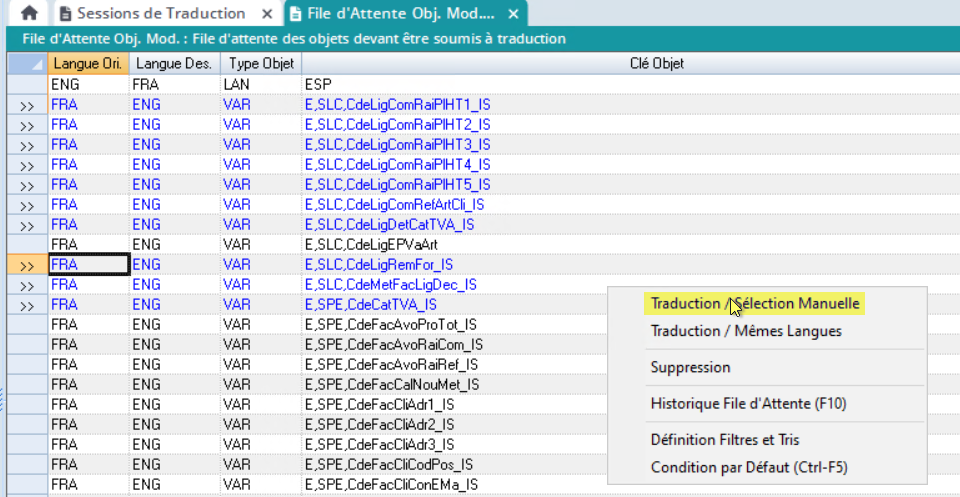Select Condition par Défaut (Ctrl-F5)
This screenshot has height=497, width=960.
point(749,467)
